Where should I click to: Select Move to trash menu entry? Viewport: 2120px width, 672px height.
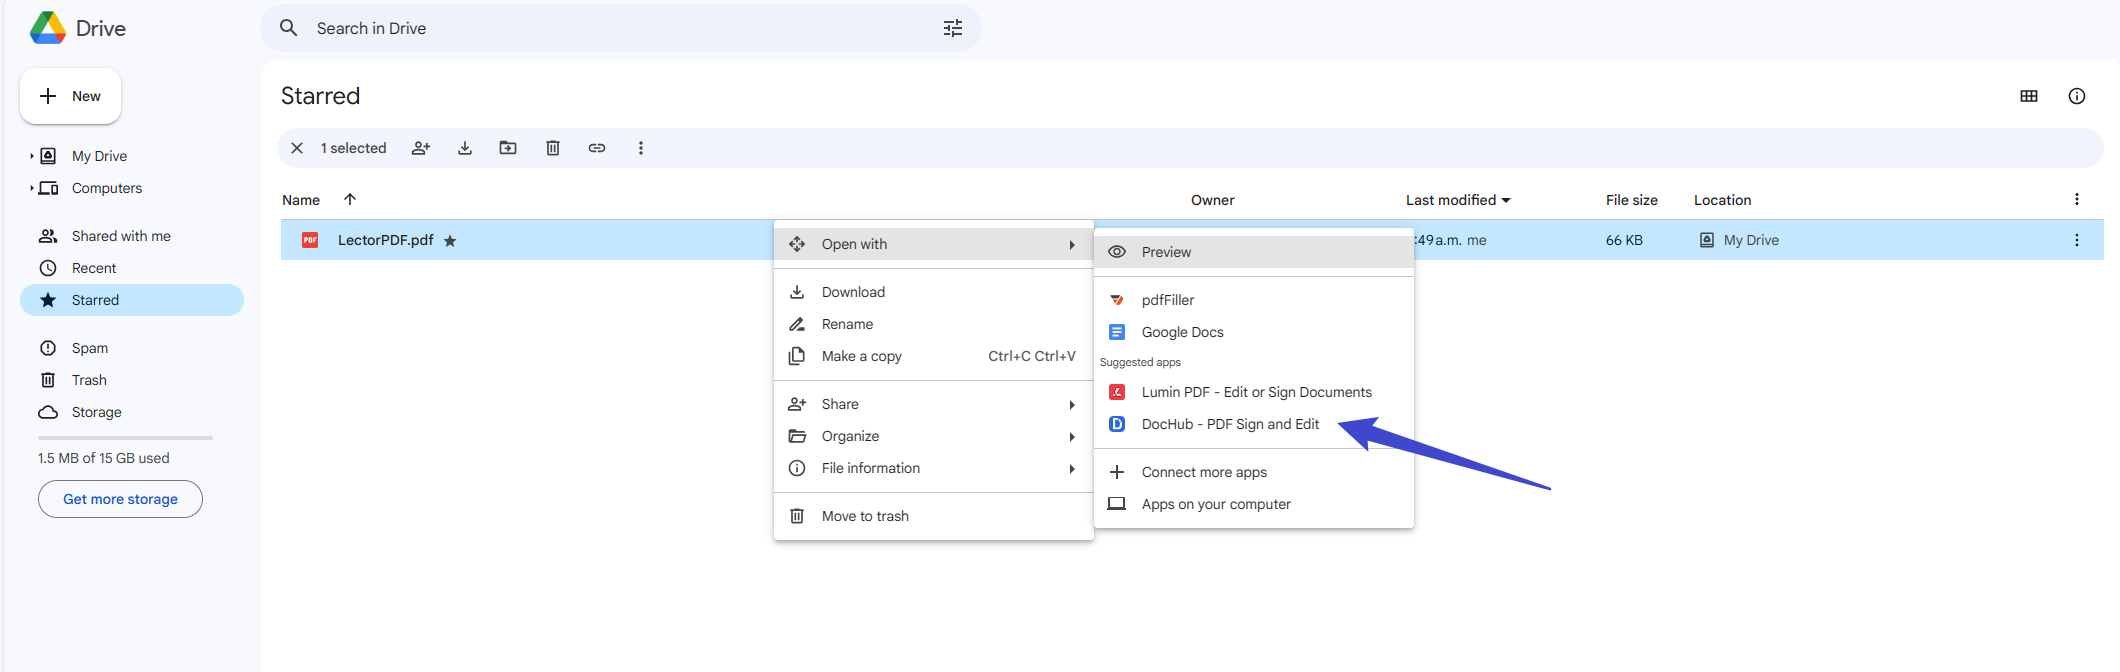pyautogui.click(x=865, y=516)
